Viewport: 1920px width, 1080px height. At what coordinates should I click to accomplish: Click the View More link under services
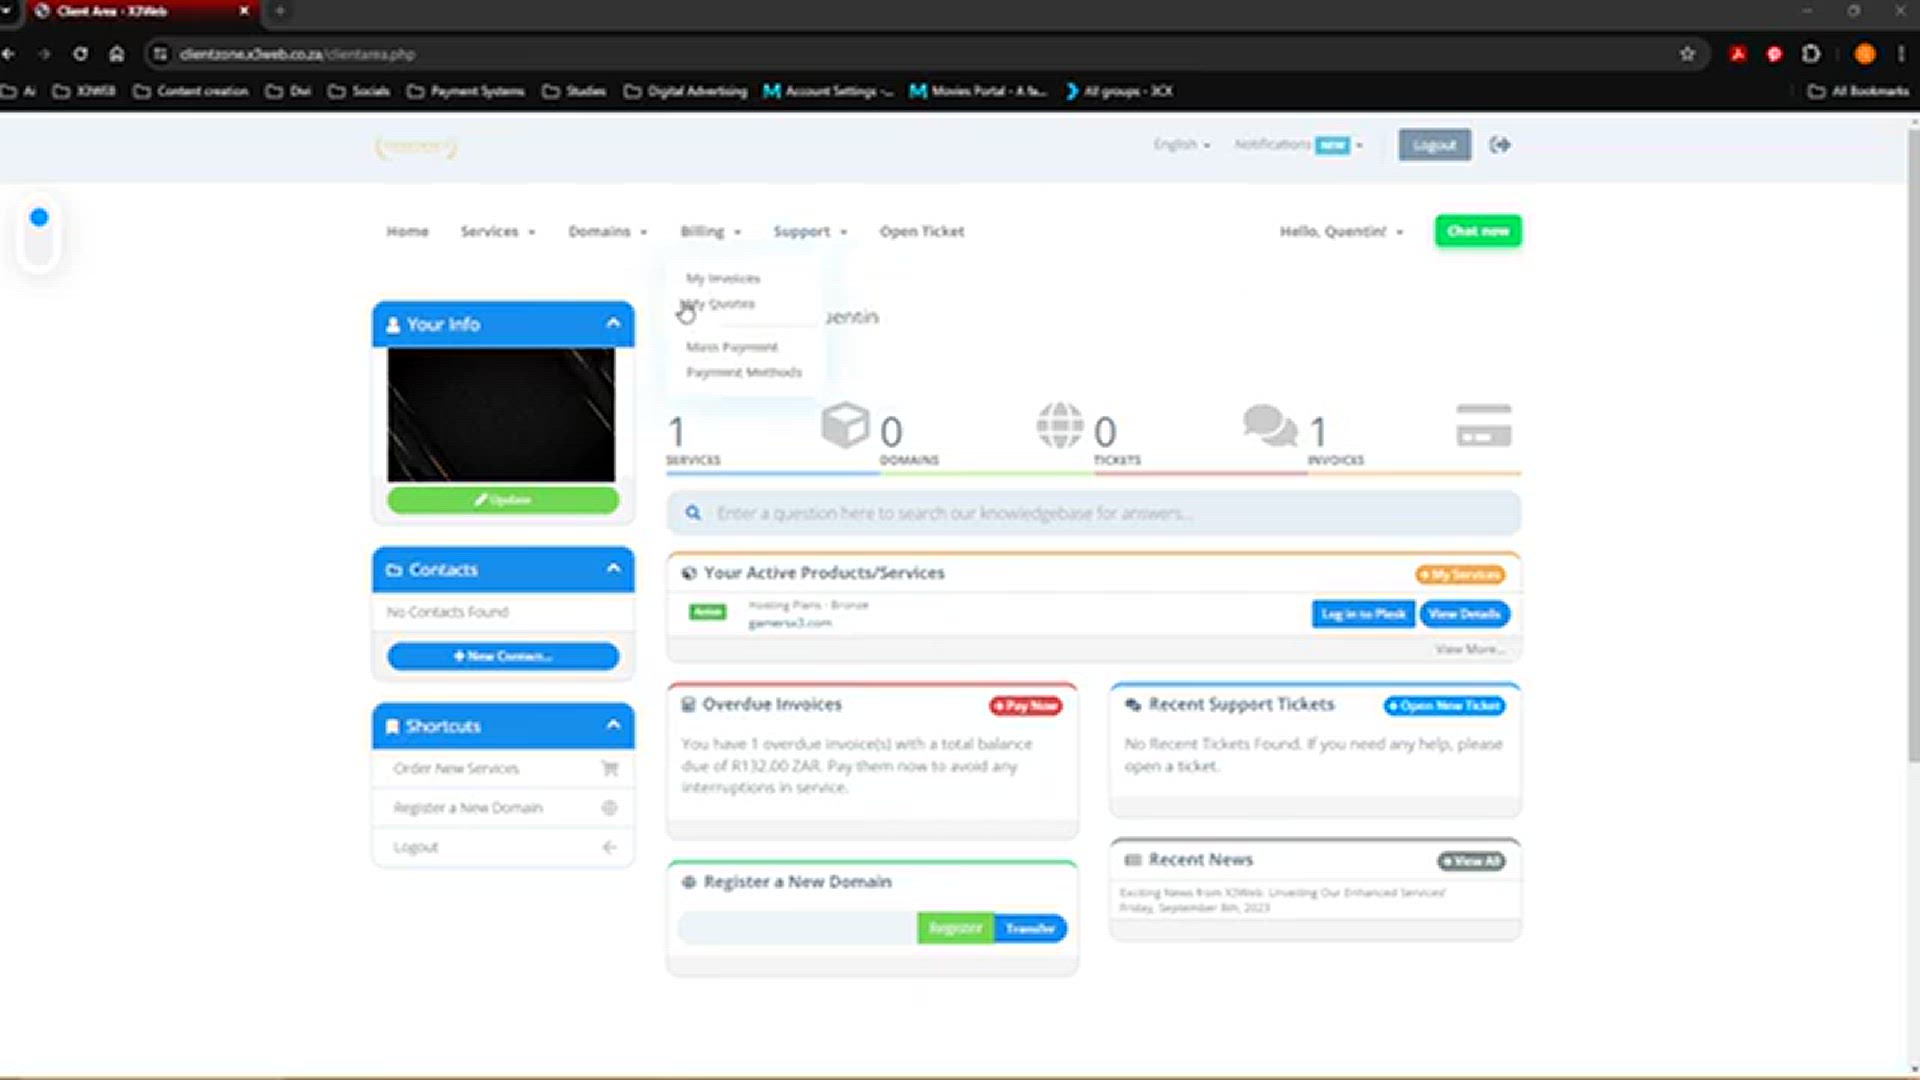coord(1470,649)
